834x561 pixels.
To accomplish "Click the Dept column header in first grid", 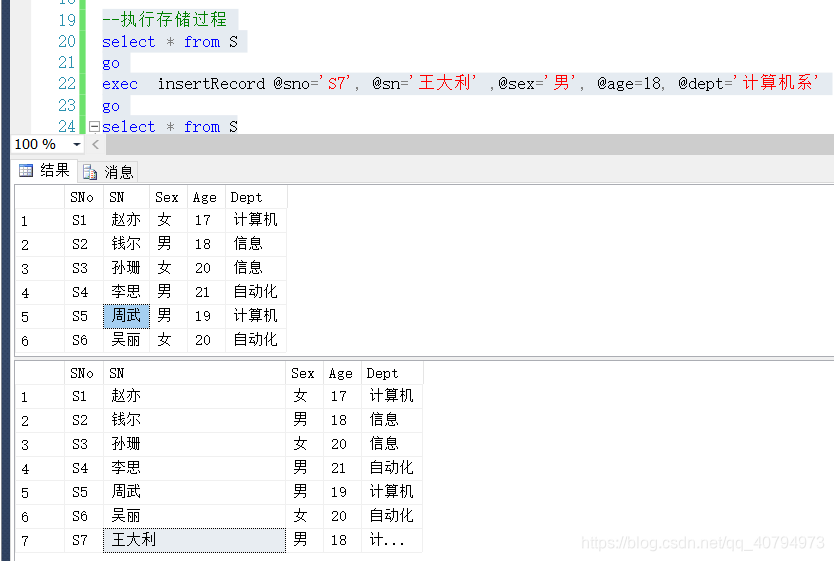I will (256, 197).
